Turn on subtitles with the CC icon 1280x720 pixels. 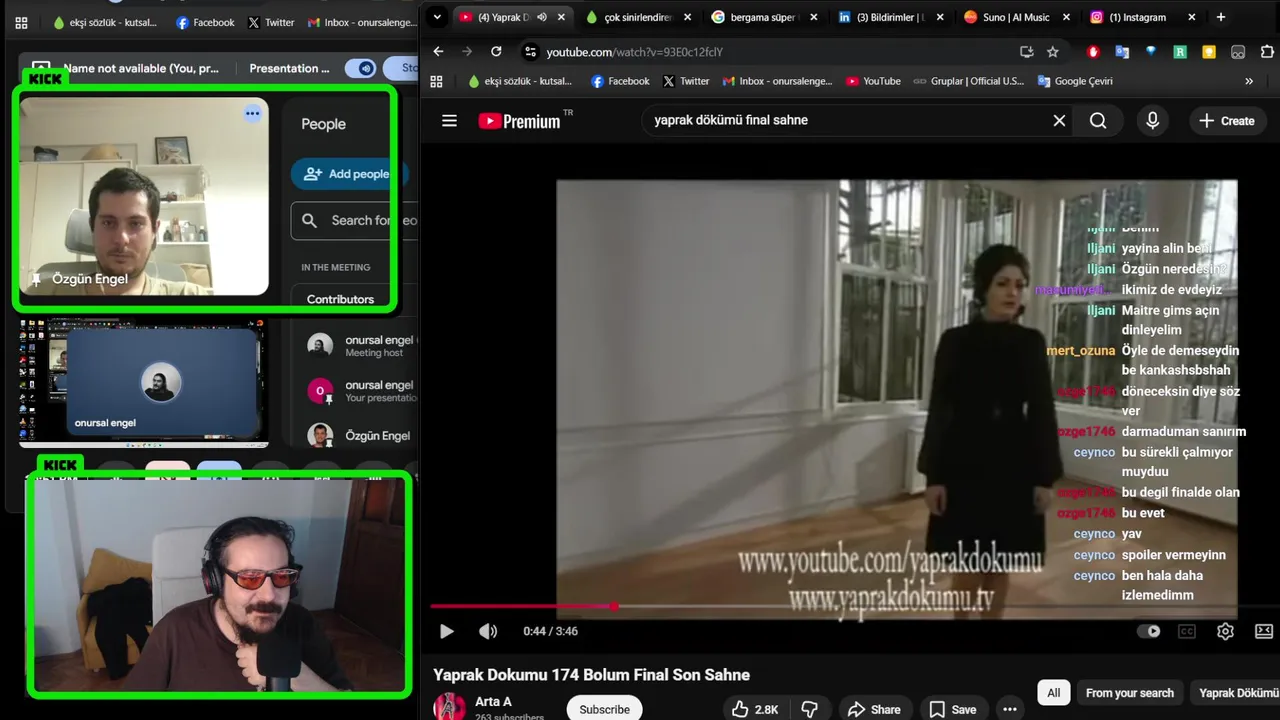[1187, 631]
